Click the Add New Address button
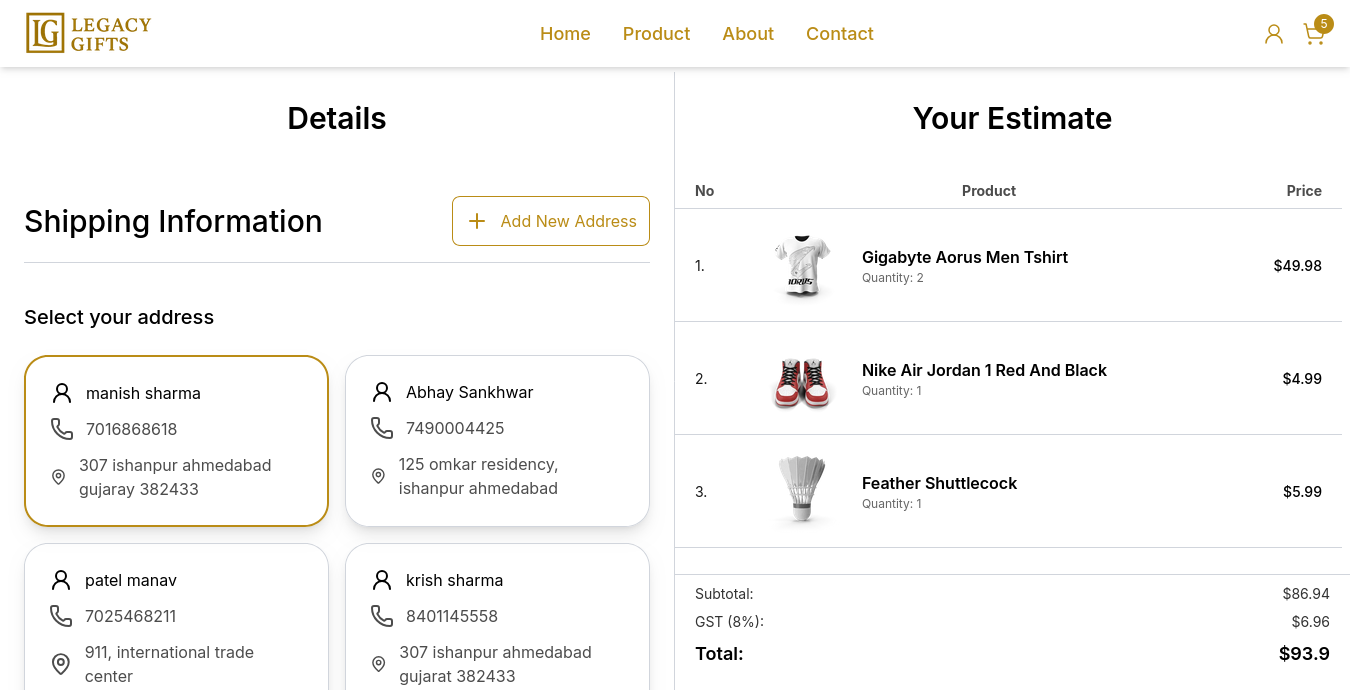 551,221
